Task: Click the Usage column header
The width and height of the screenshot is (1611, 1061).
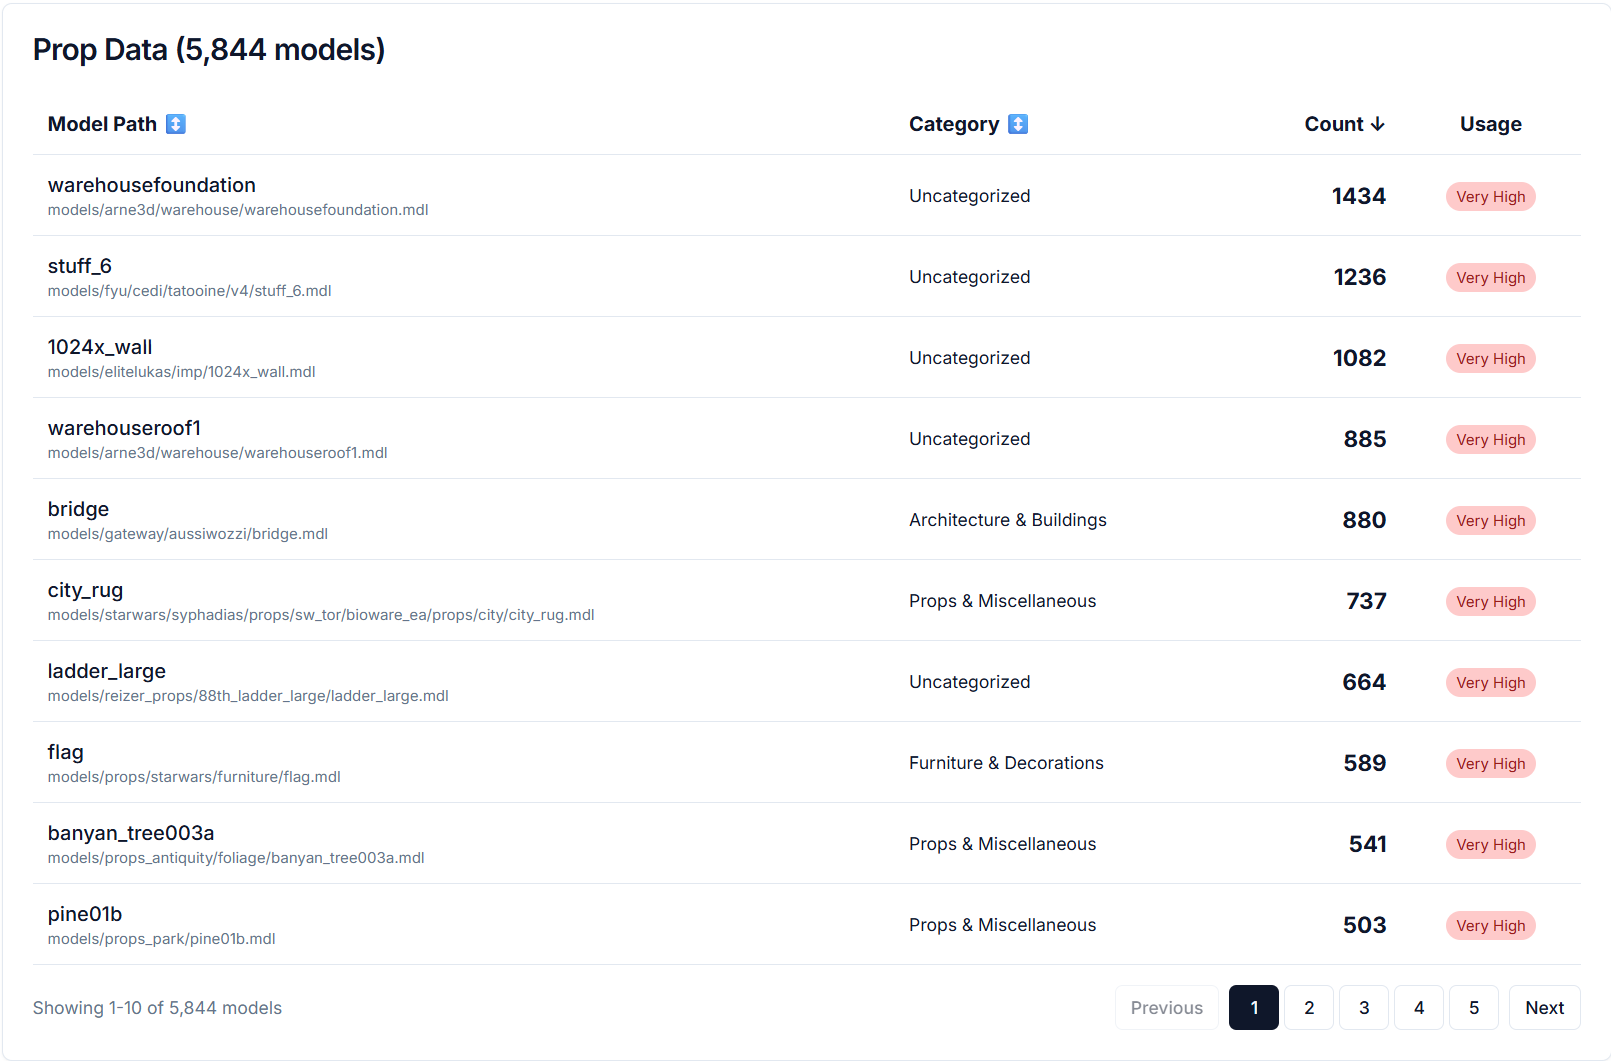Action: pos(1490,124)
